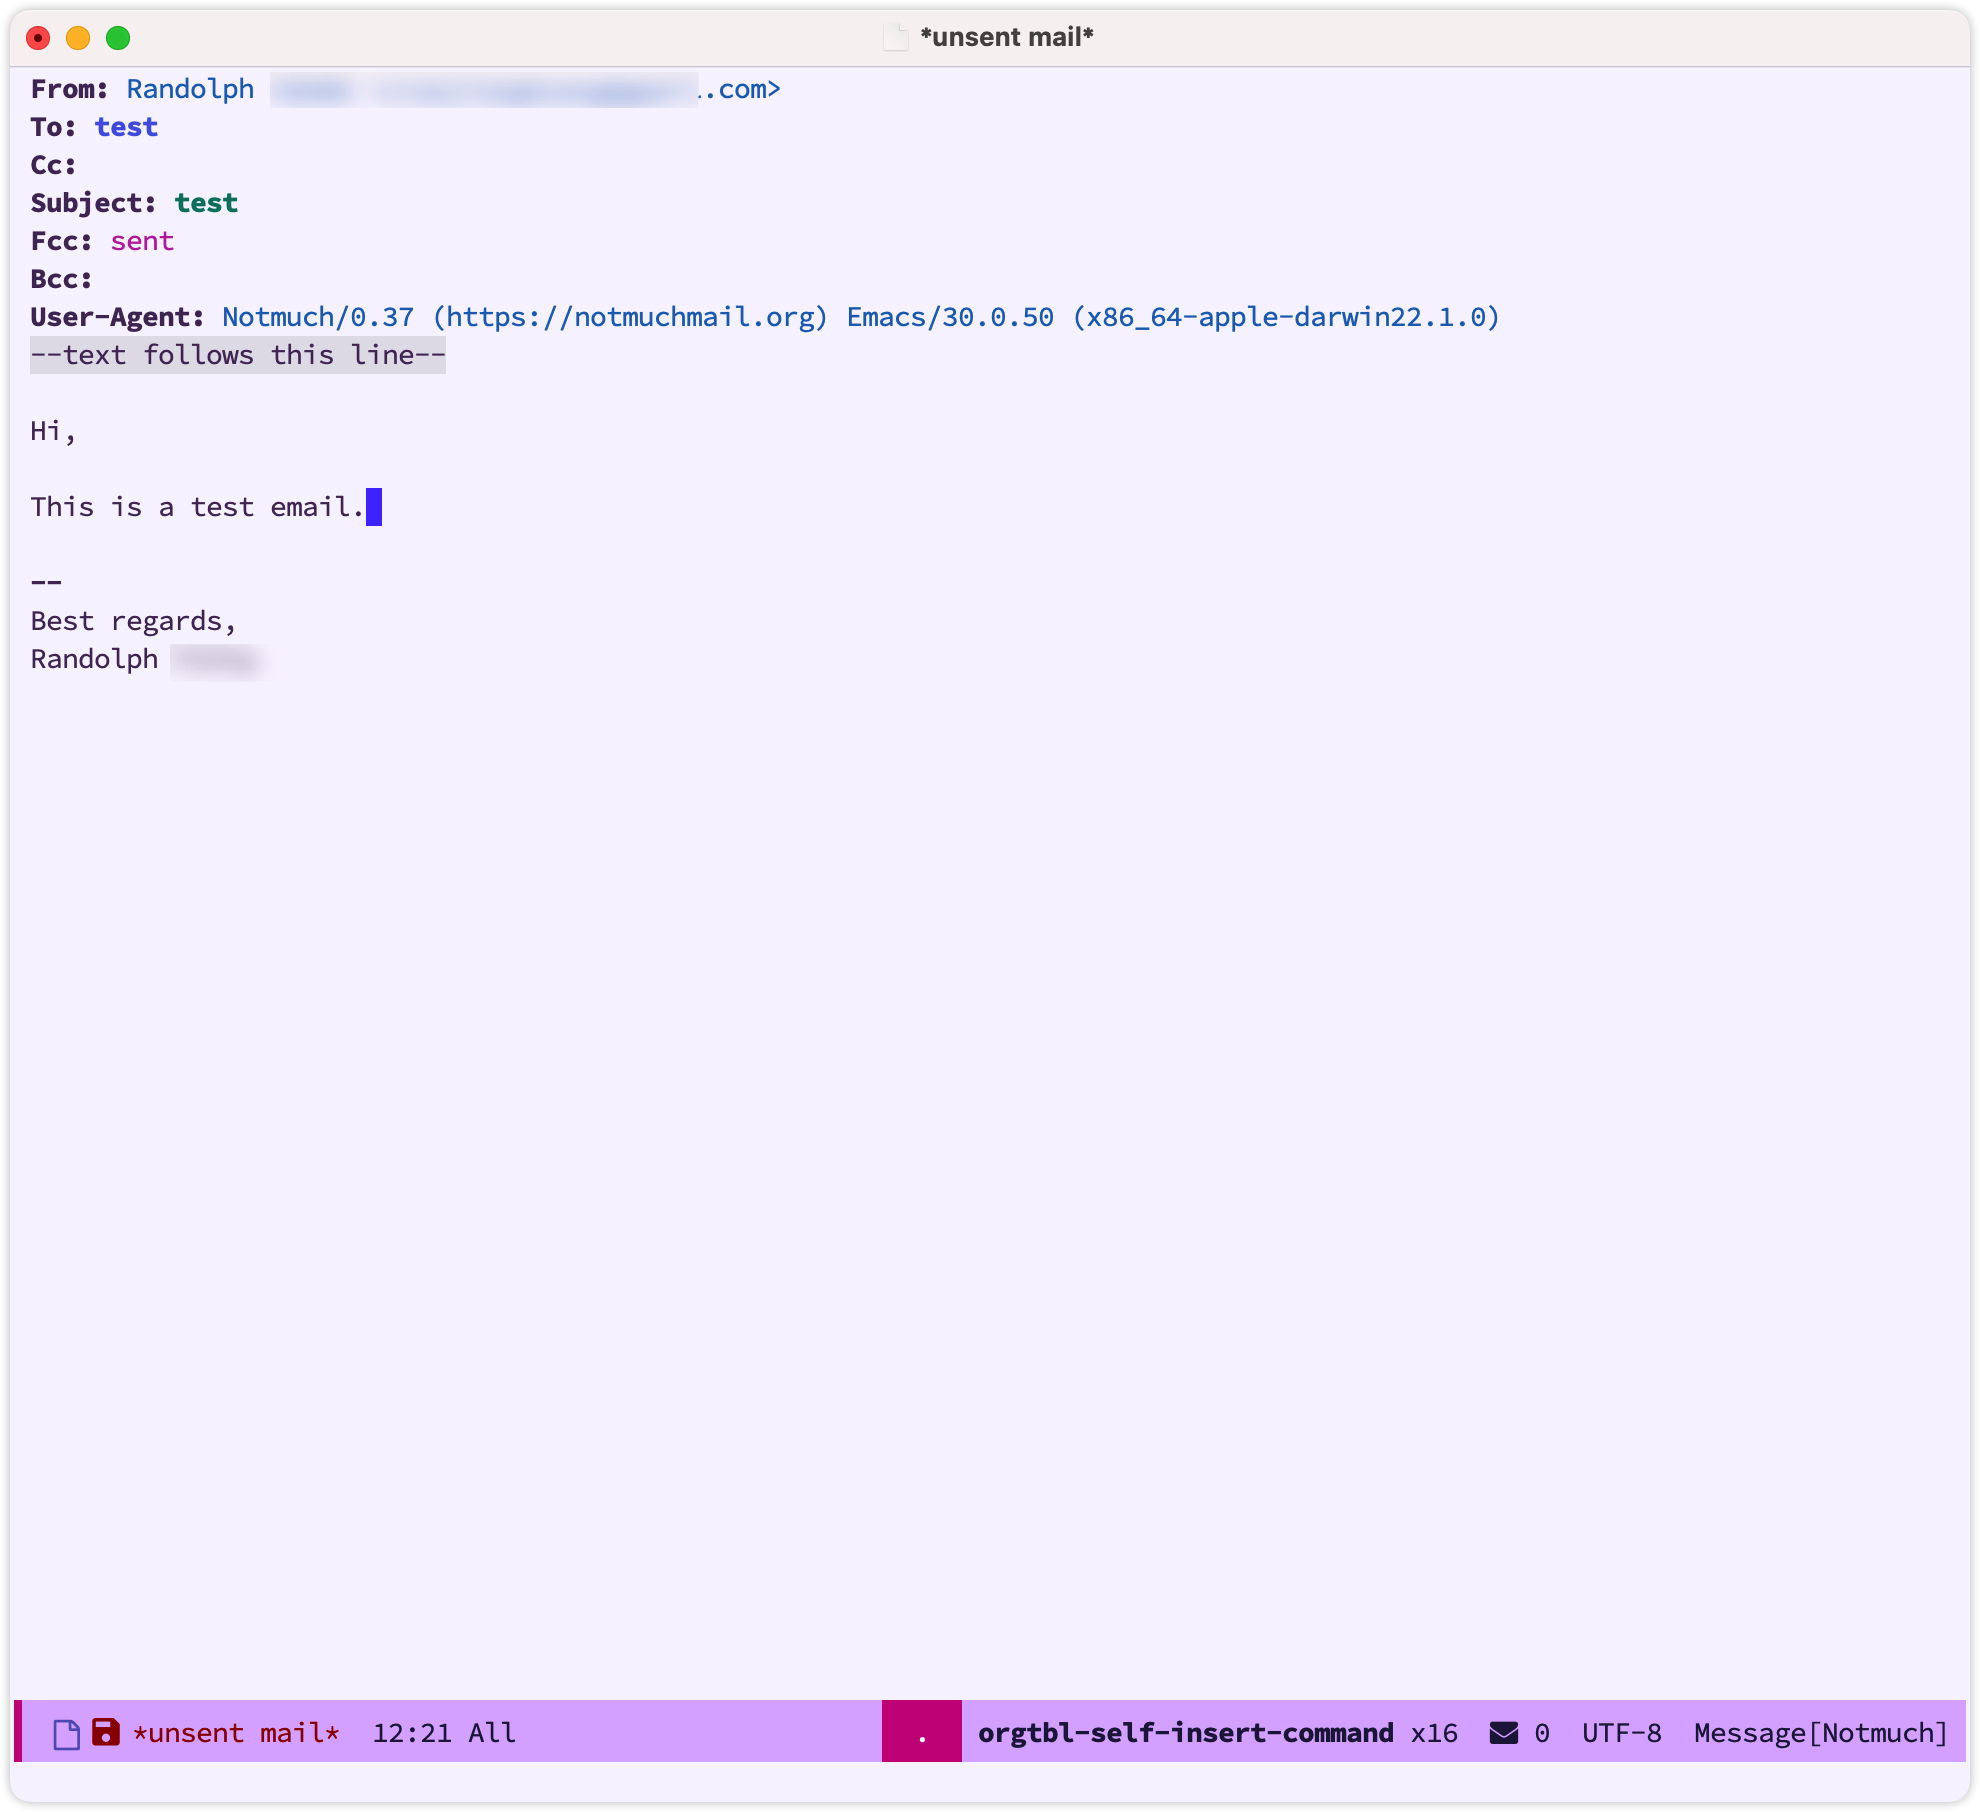Minimize the window with the yellow button
Image resolution: width=1980 pixels, height=1812 pixels.
78,38
